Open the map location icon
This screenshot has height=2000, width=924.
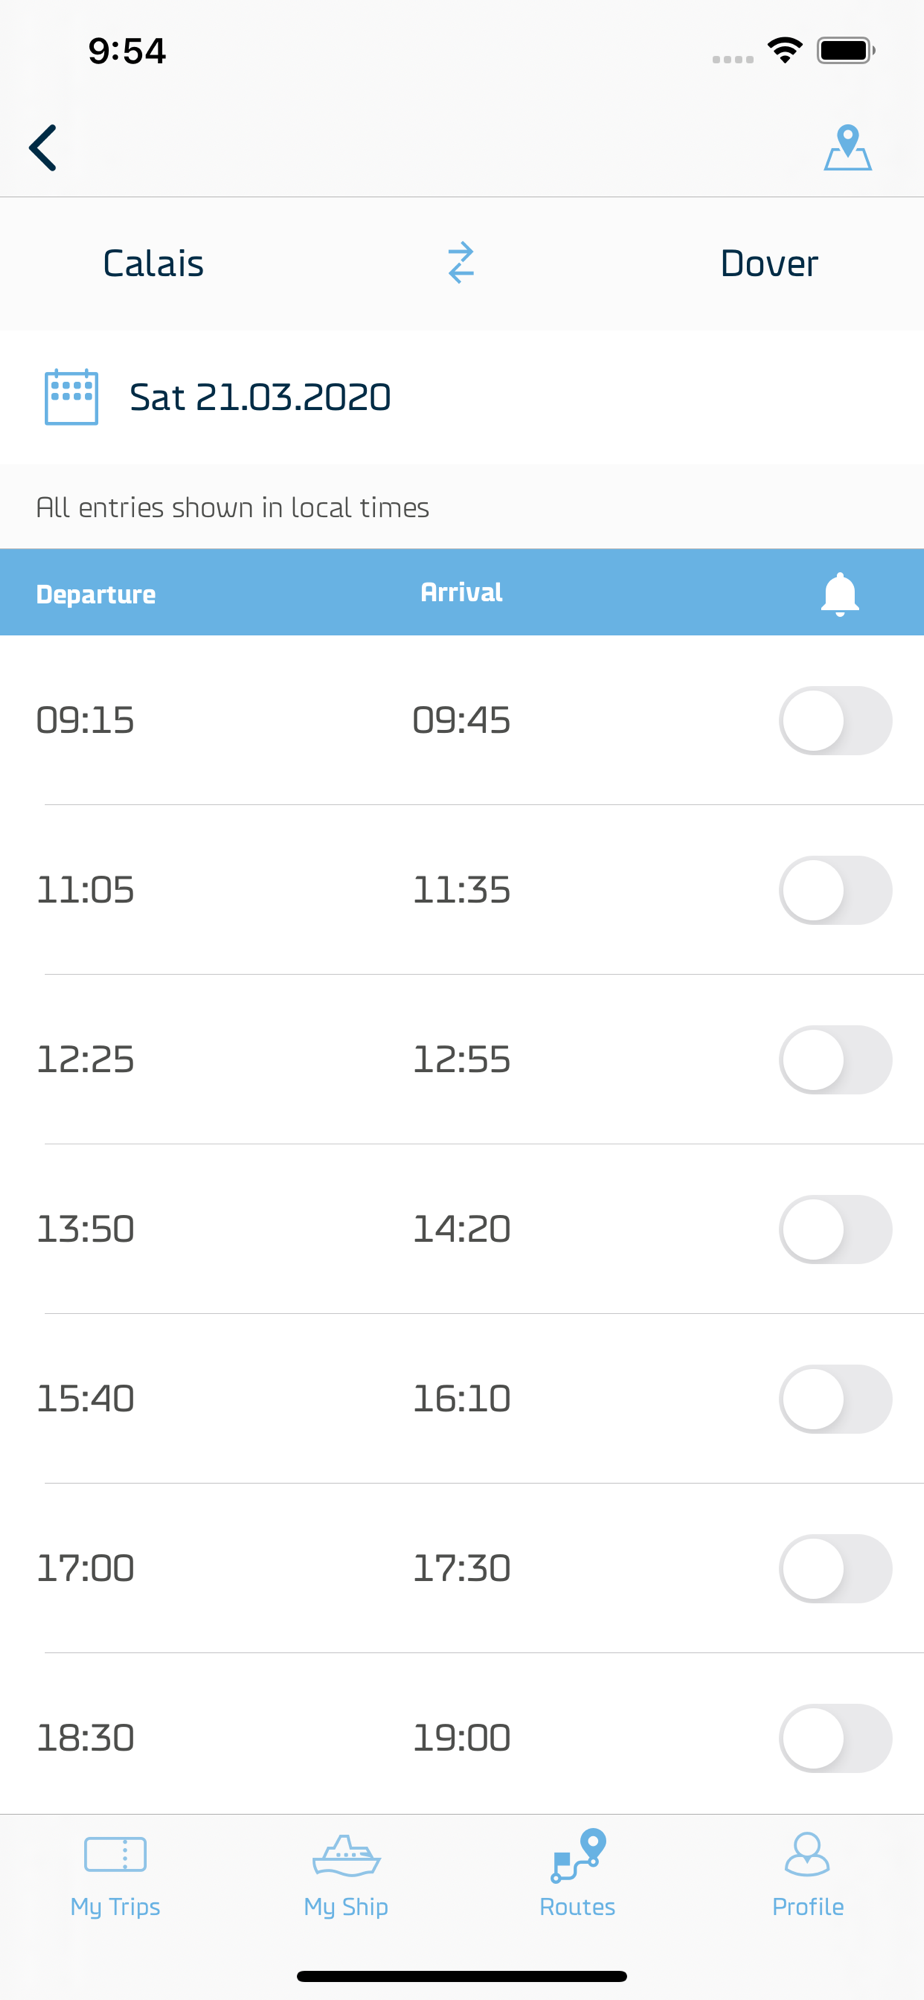(x=848, y=148)
